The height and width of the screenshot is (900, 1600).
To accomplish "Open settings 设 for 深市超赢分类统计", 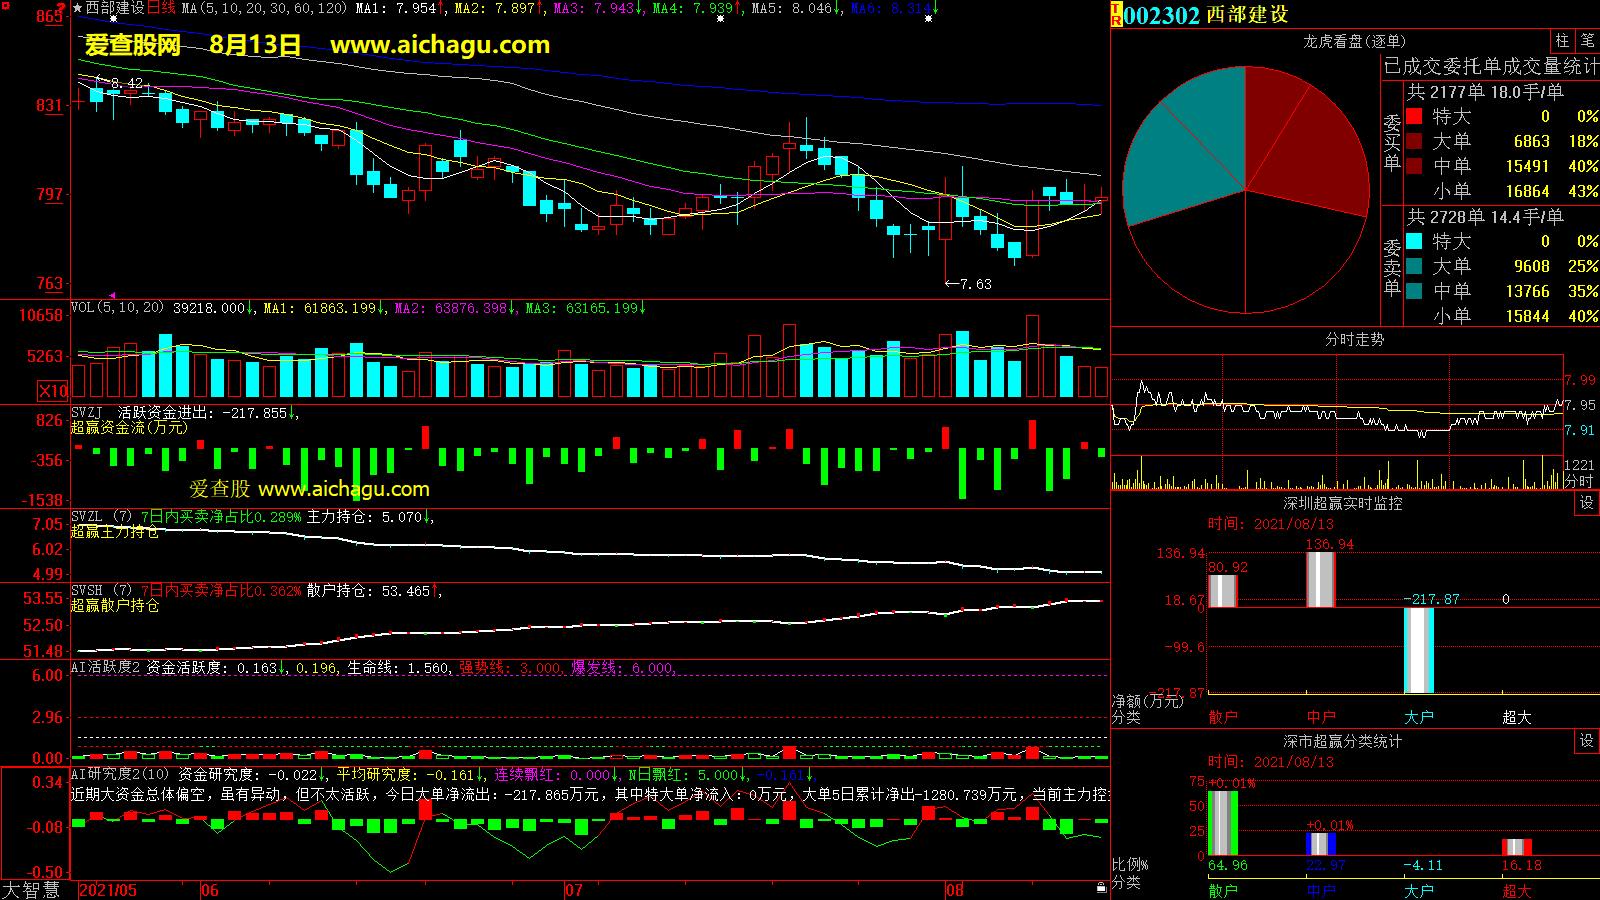I will tap(1586, 741).
